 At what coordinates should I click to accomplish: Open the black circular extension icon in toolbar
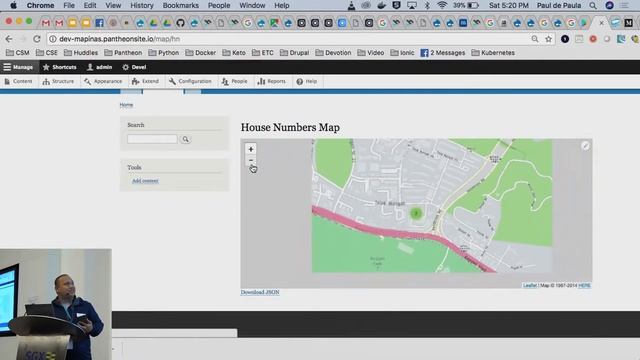565,39
